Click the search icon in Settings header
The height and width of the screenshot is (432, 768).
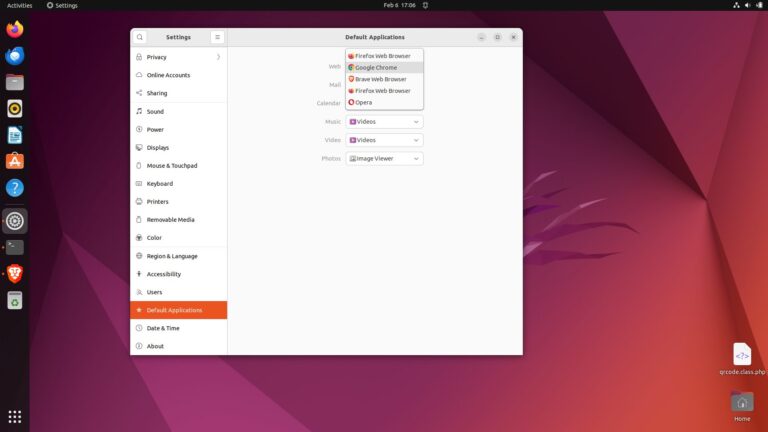click(140, 37)
